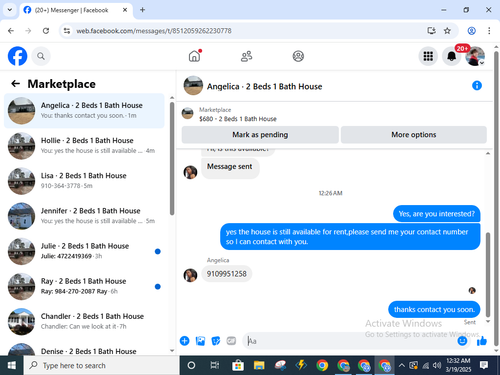Open the unread Ray conversation
The width and height of the screenshot is (500, 375).
point(84,286)
